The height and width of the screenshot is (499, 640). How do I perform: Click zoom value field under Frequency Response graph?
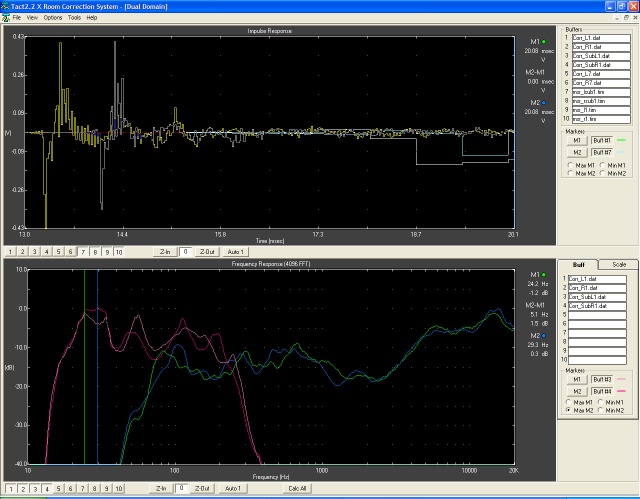coord(182,488)
